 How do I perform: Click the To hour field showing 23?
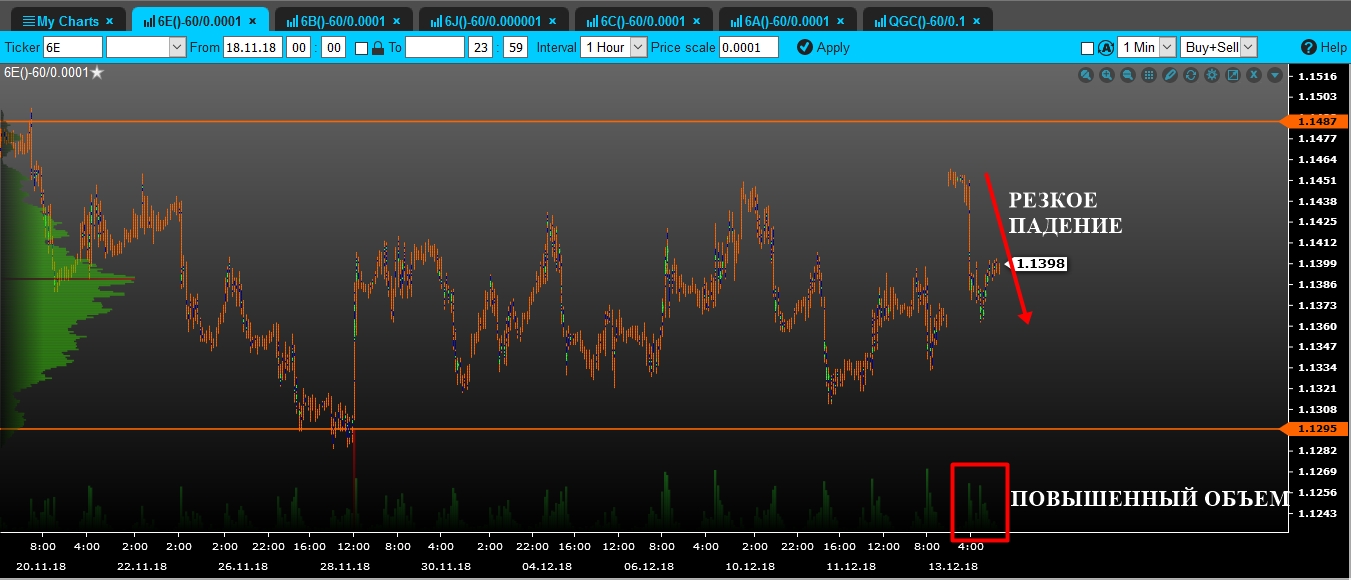[x=481, y=47]
